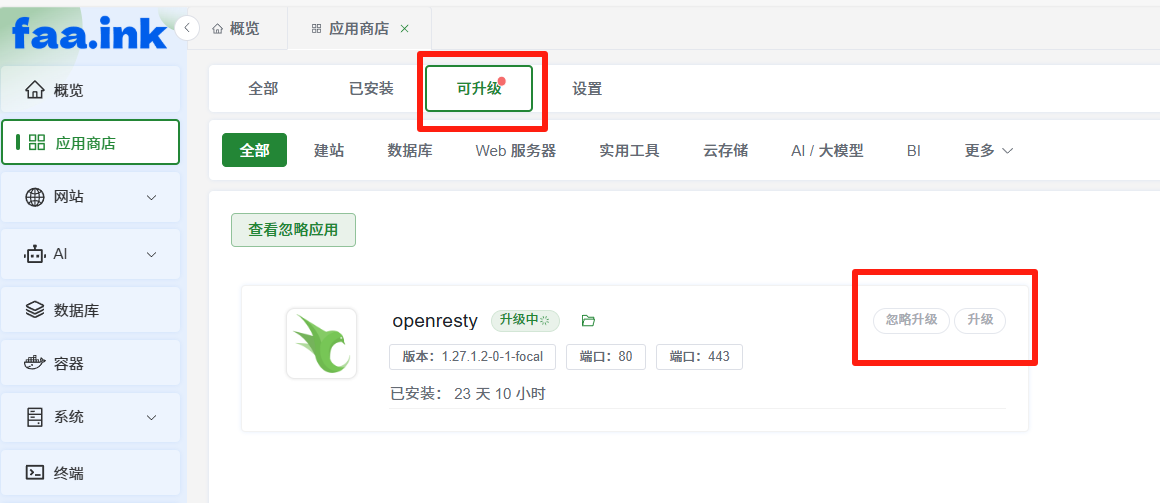This screenshot has width=1160, height=503.
Task: Switch to the 设置 tab
Action: pyautogui.click(x=587, y=89)
